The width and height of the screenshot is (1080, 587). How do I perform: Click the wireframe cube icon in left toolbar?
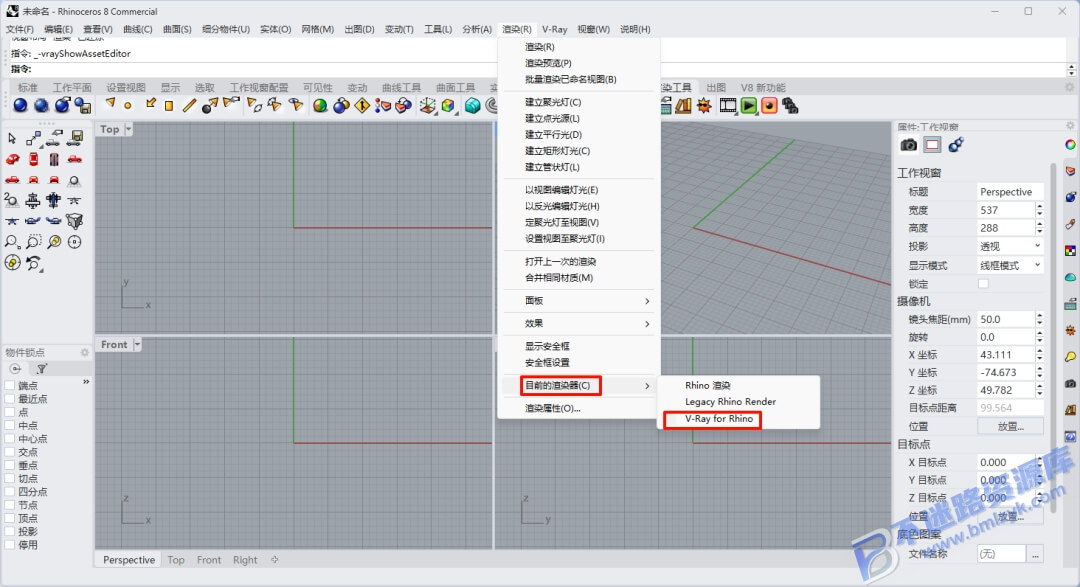pyautogui.click(x=74, y=221)
